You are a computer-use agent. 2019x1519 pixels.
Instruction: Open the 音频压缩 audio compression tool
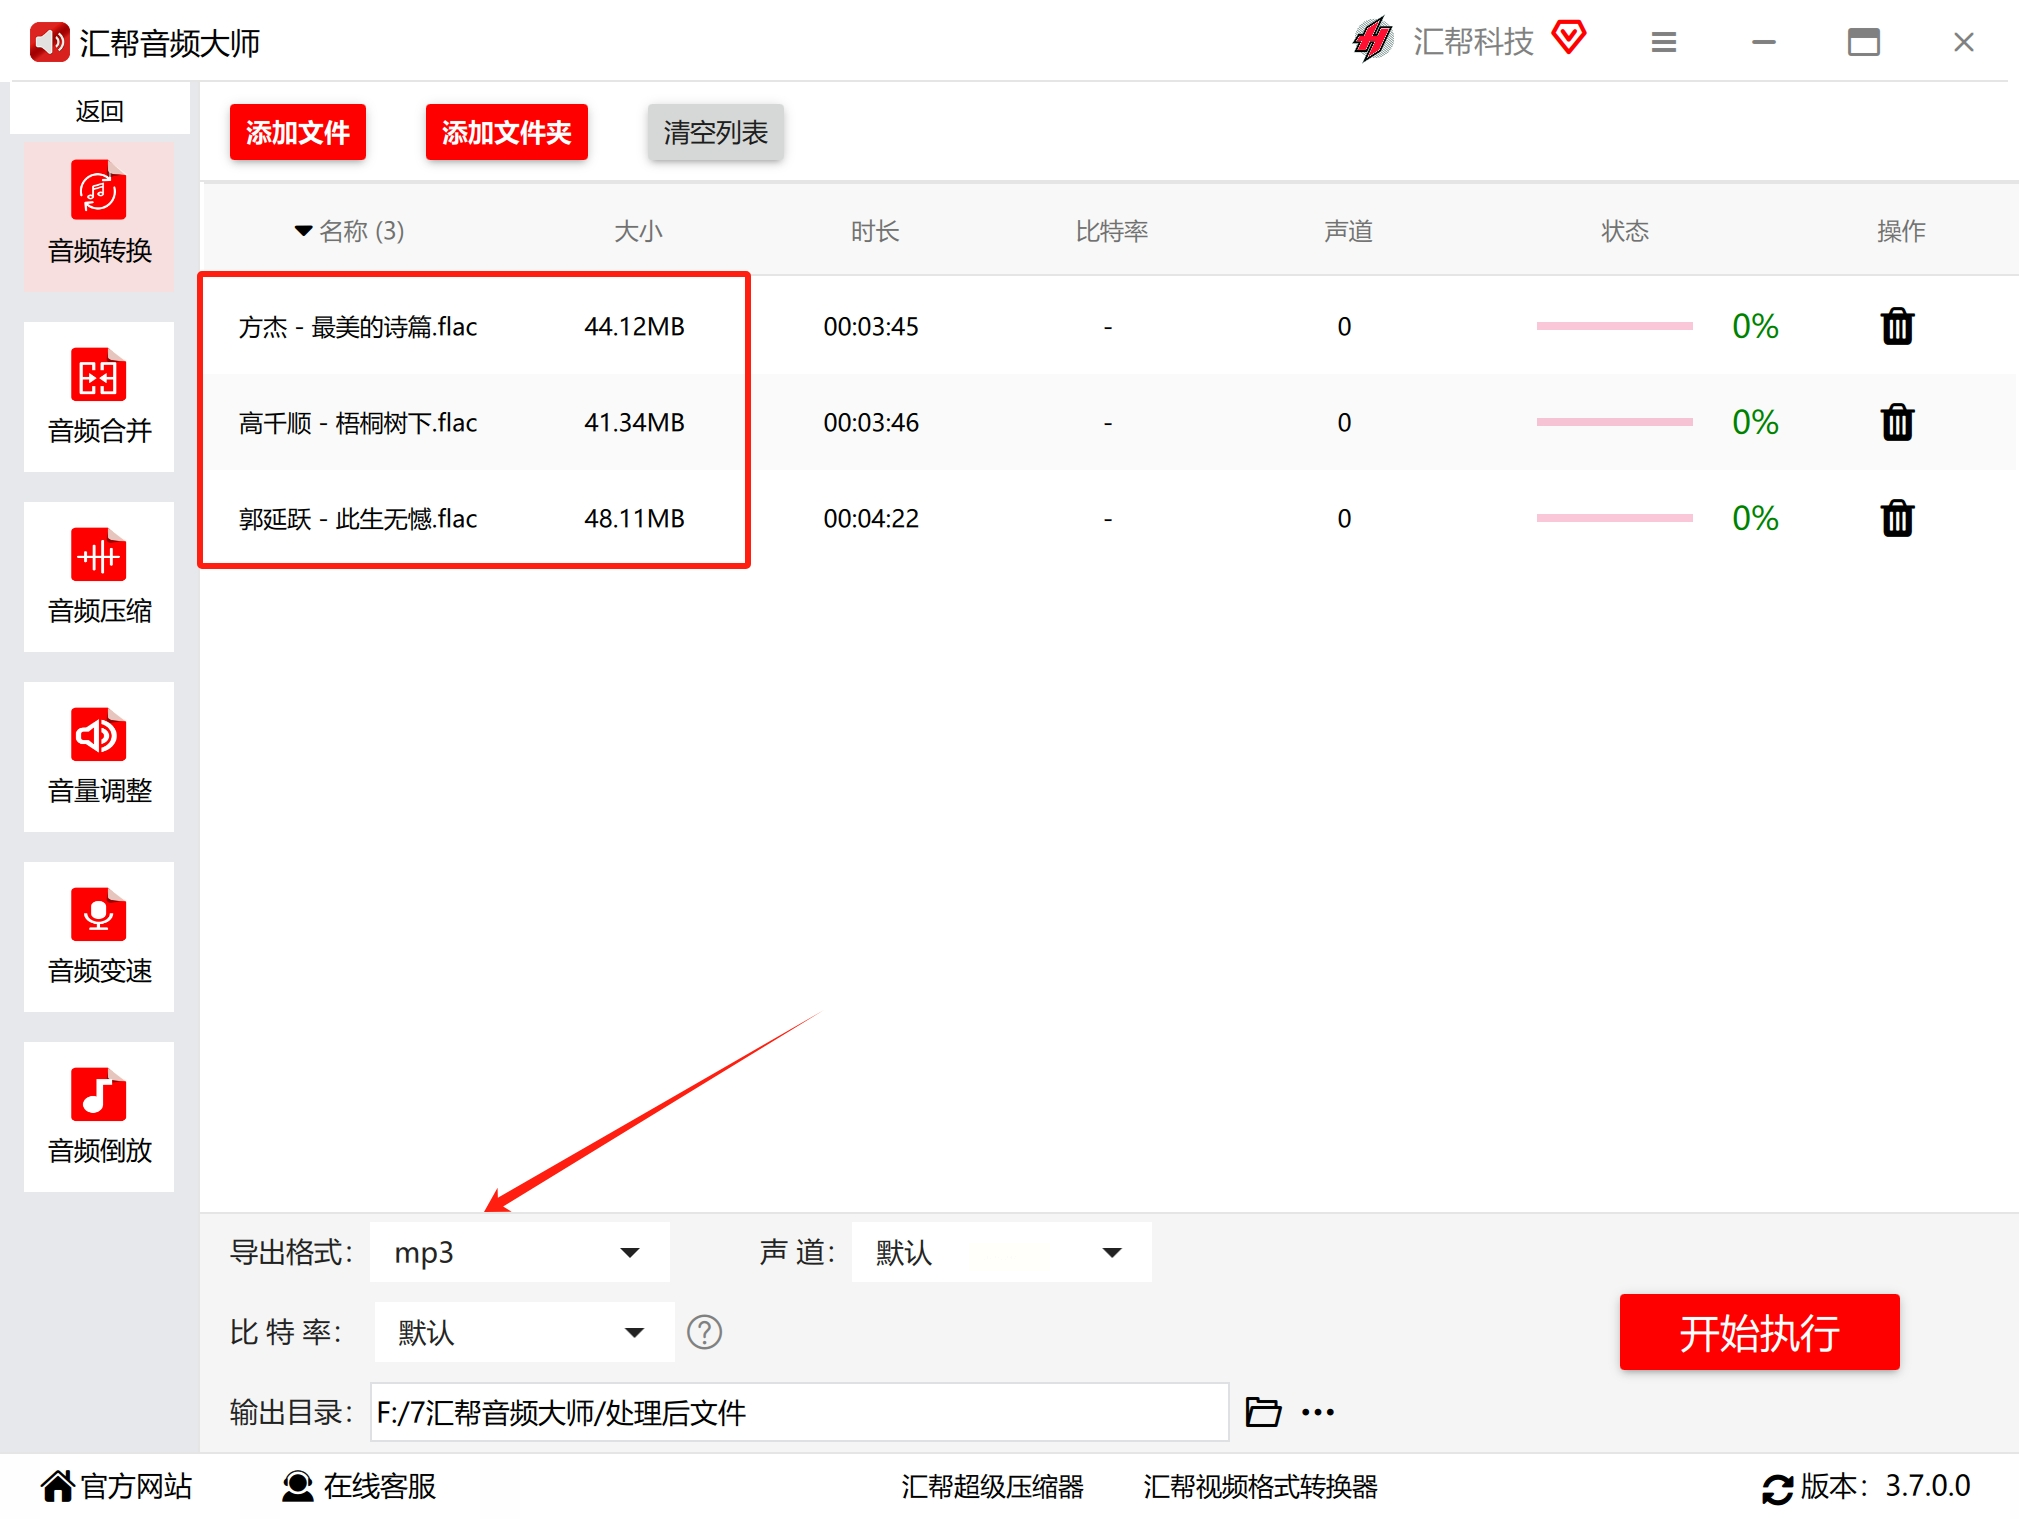(99, 576)
